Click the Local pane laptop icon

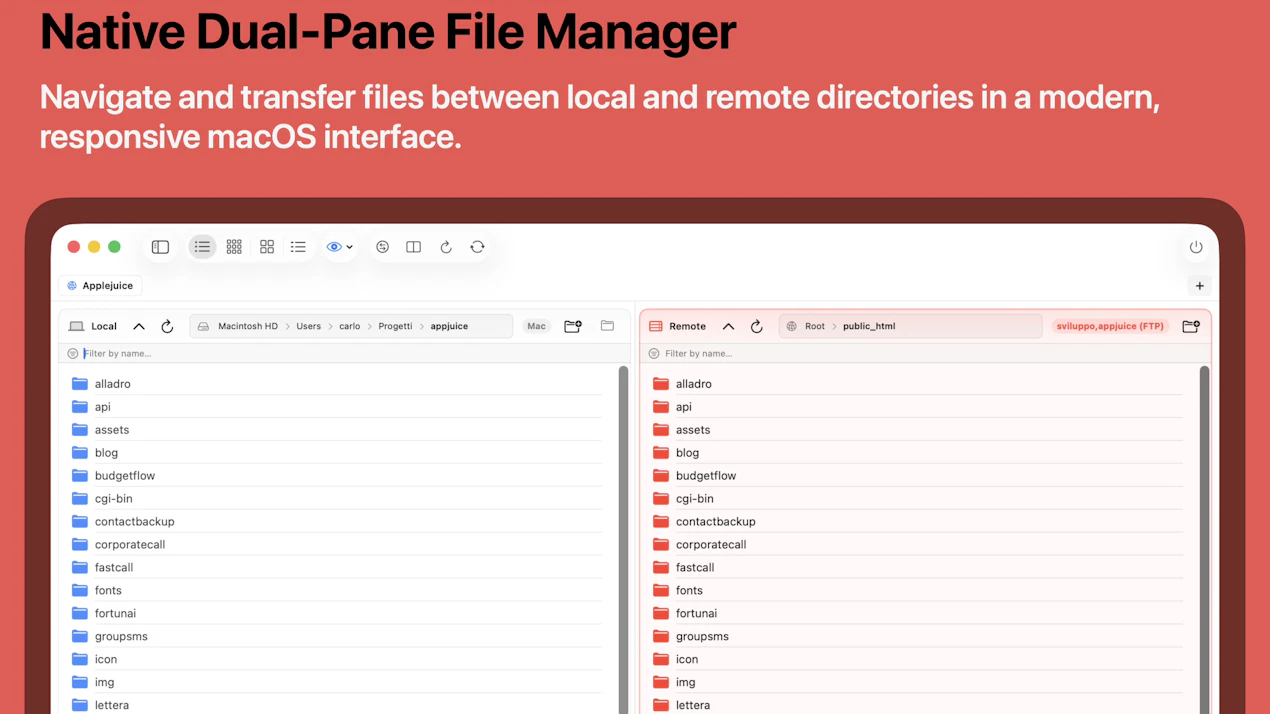click(x=76, y=326)
